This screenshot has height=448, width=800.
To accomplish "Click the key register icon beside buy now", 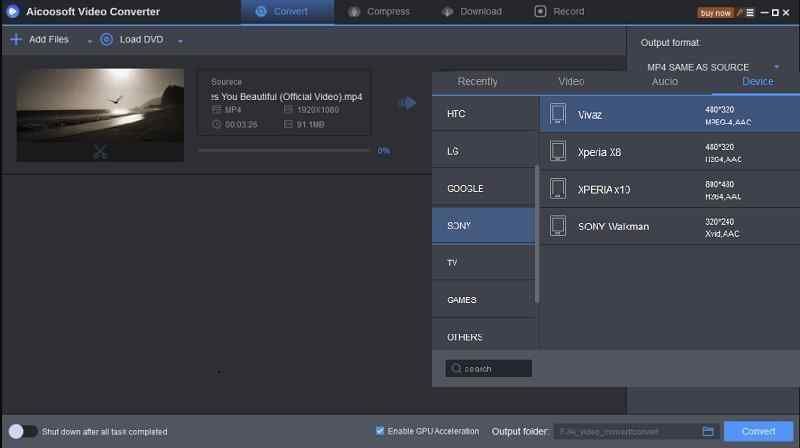I will click(x=740, y=12).
